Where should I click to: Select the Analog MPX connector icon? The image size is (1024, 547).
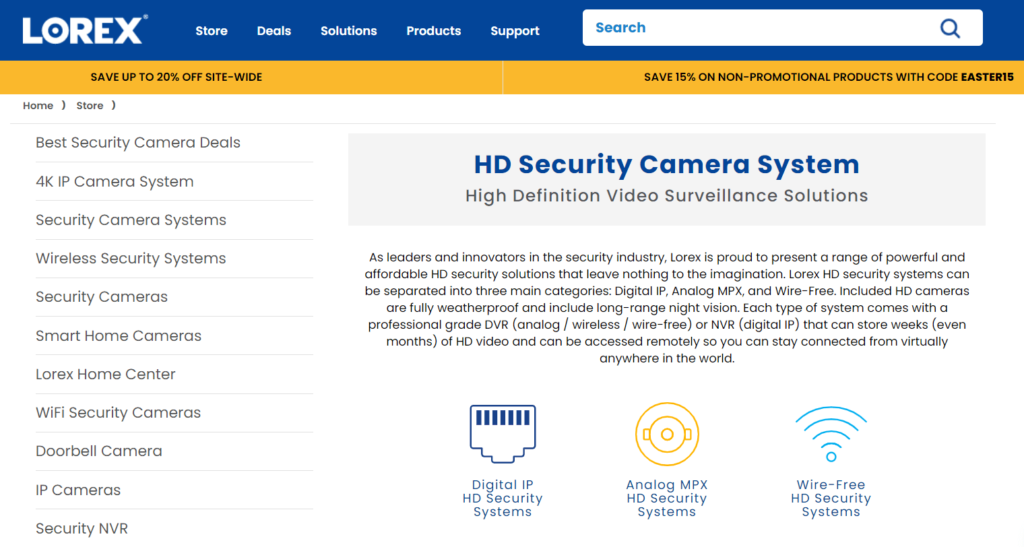[x=666, y=434]
